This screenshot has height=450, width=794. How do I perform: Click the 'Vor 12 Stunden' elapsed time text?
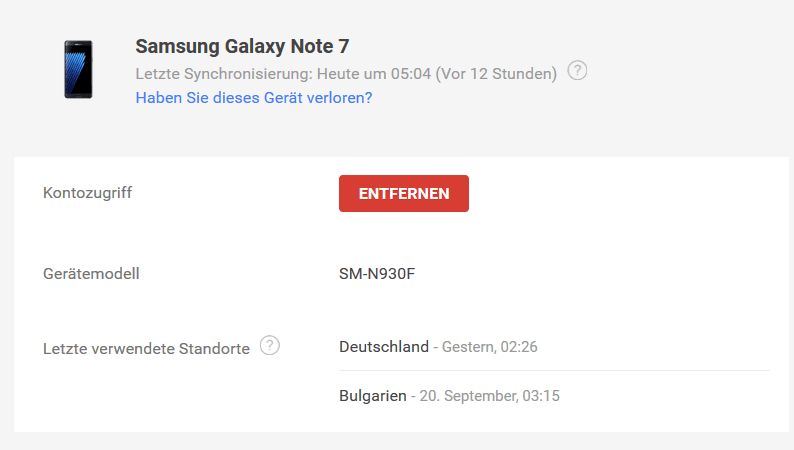point(496,74)
